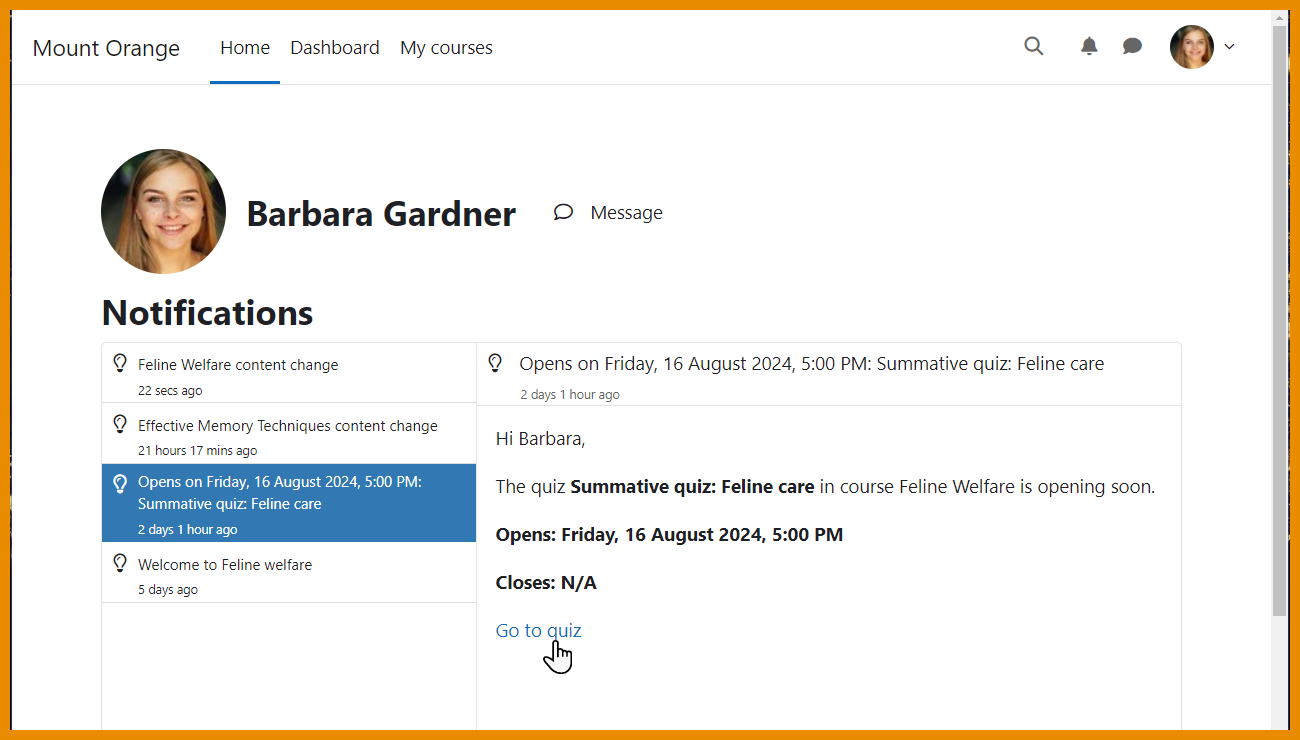Open the search magnifier icon
The image size is (1300, 740).
click(1034, 46)
